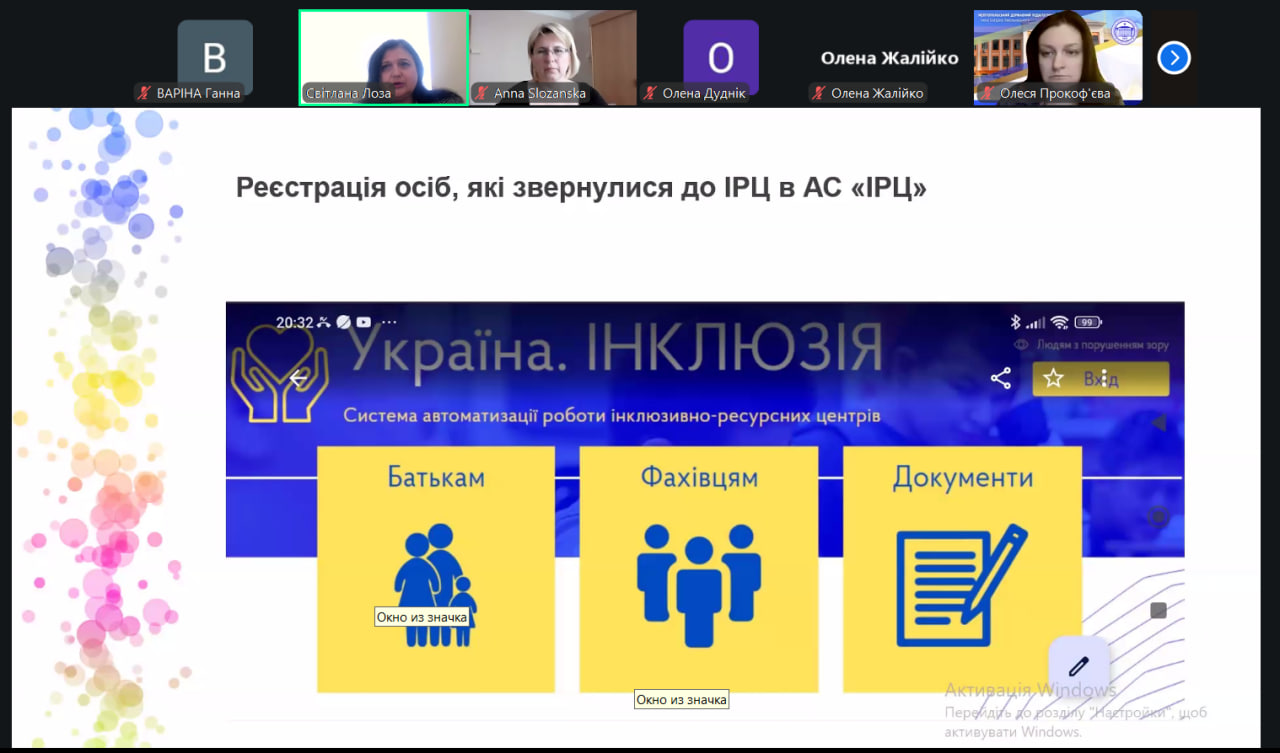1280x753 pixels.
Task: Select Світлана Лоза's video thumbnail
Action: pos(384,57)
